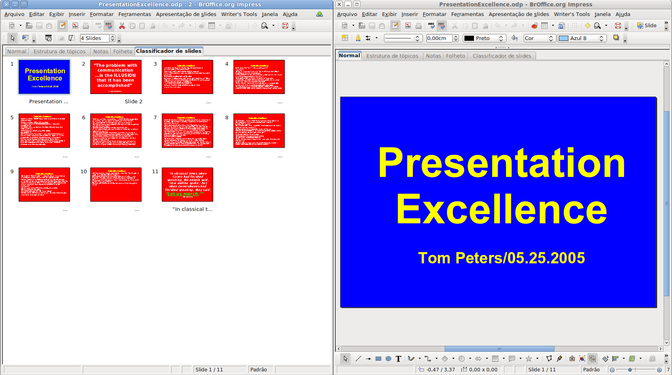The image size is (672, 375).
Task: Toggle AutoSpellcheck in left window toolbar
Action: click(109, 26)
